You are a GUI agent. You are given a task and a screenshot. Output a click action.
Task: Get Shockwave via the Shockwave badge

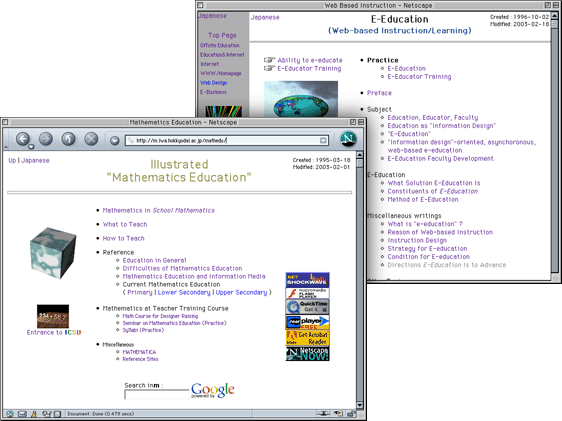point(308,280)
